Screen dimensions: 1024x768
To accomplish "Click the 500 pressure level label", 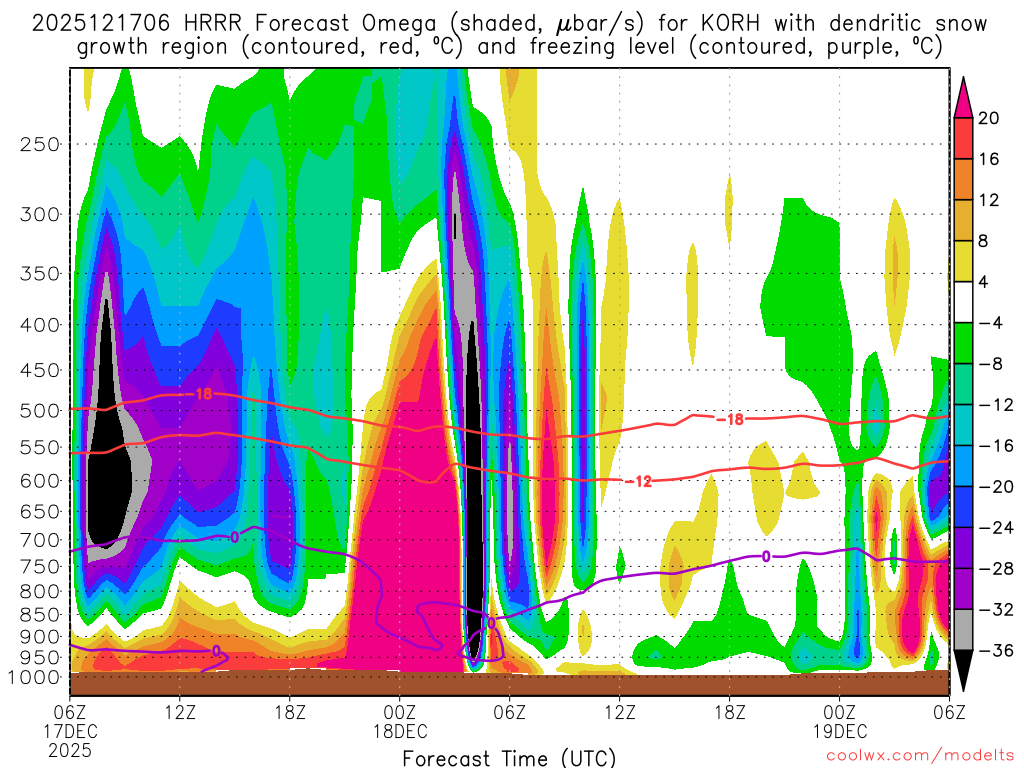I will 39,411.
